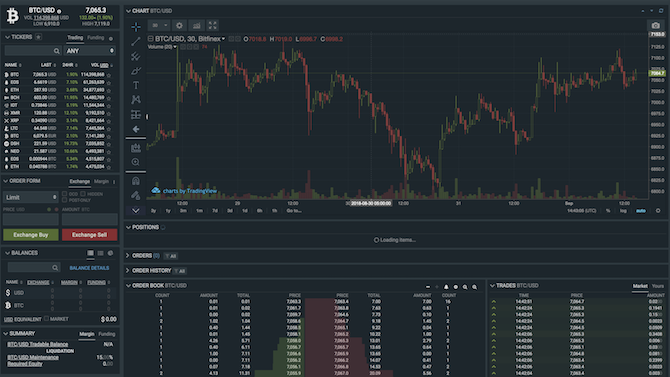
Task: Select the Margin tab in order form
Action: (101, 181)
